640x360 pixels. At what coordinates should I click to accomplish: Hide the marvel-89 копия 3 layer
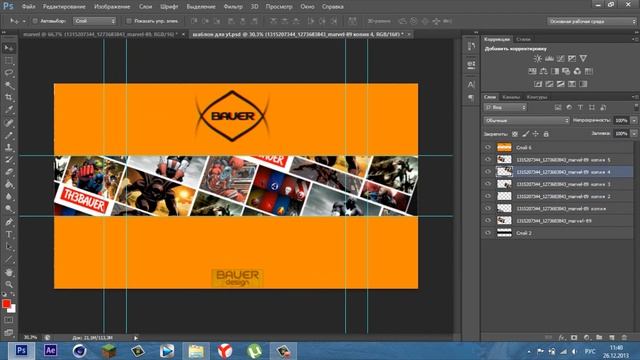488,184
